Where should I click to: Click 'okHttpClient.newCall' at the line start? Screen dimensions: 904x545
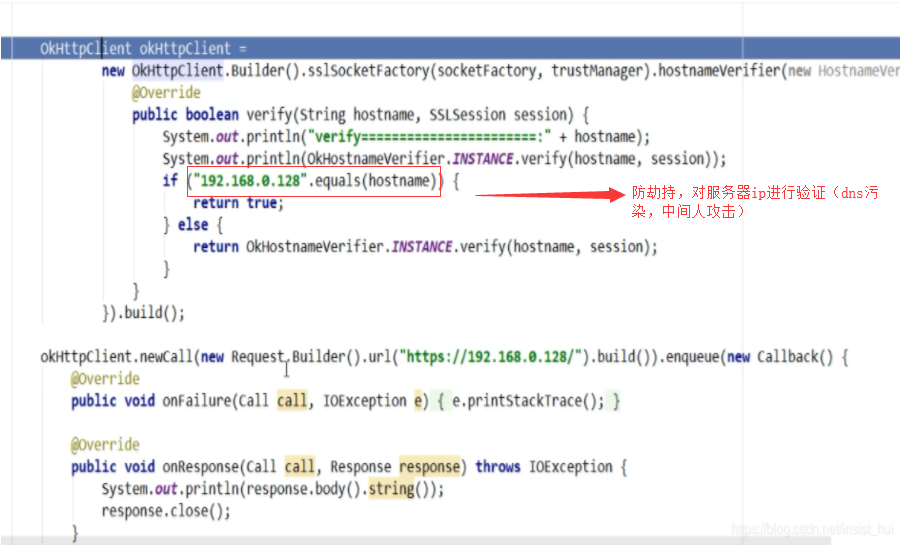tap(116, 356)
